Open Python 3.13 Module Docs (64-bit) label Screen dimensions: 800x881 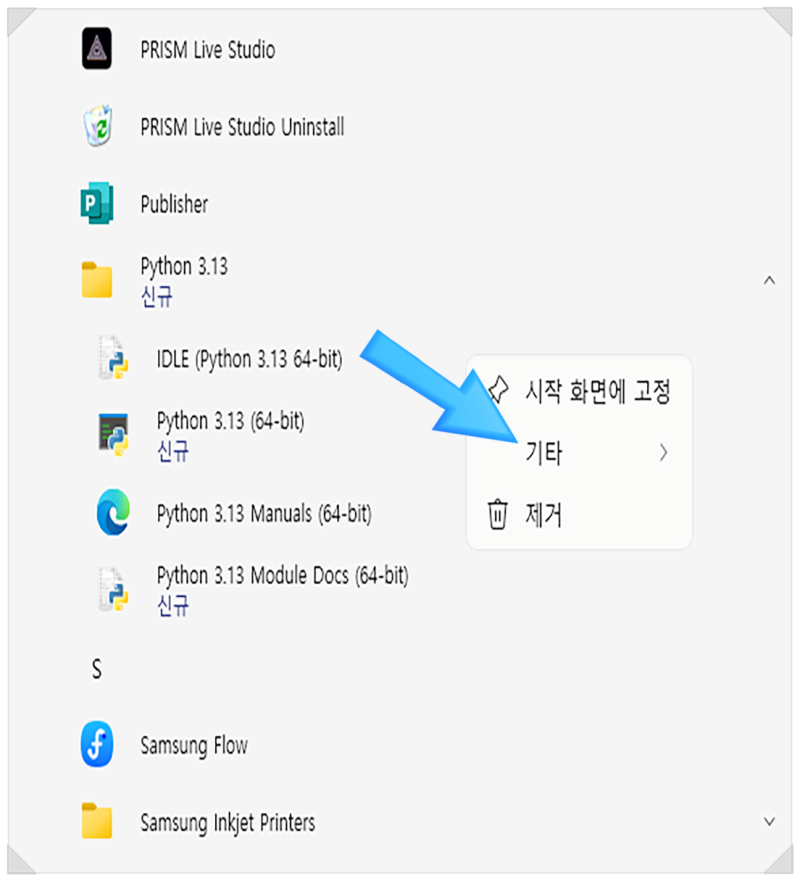[283, 575]
